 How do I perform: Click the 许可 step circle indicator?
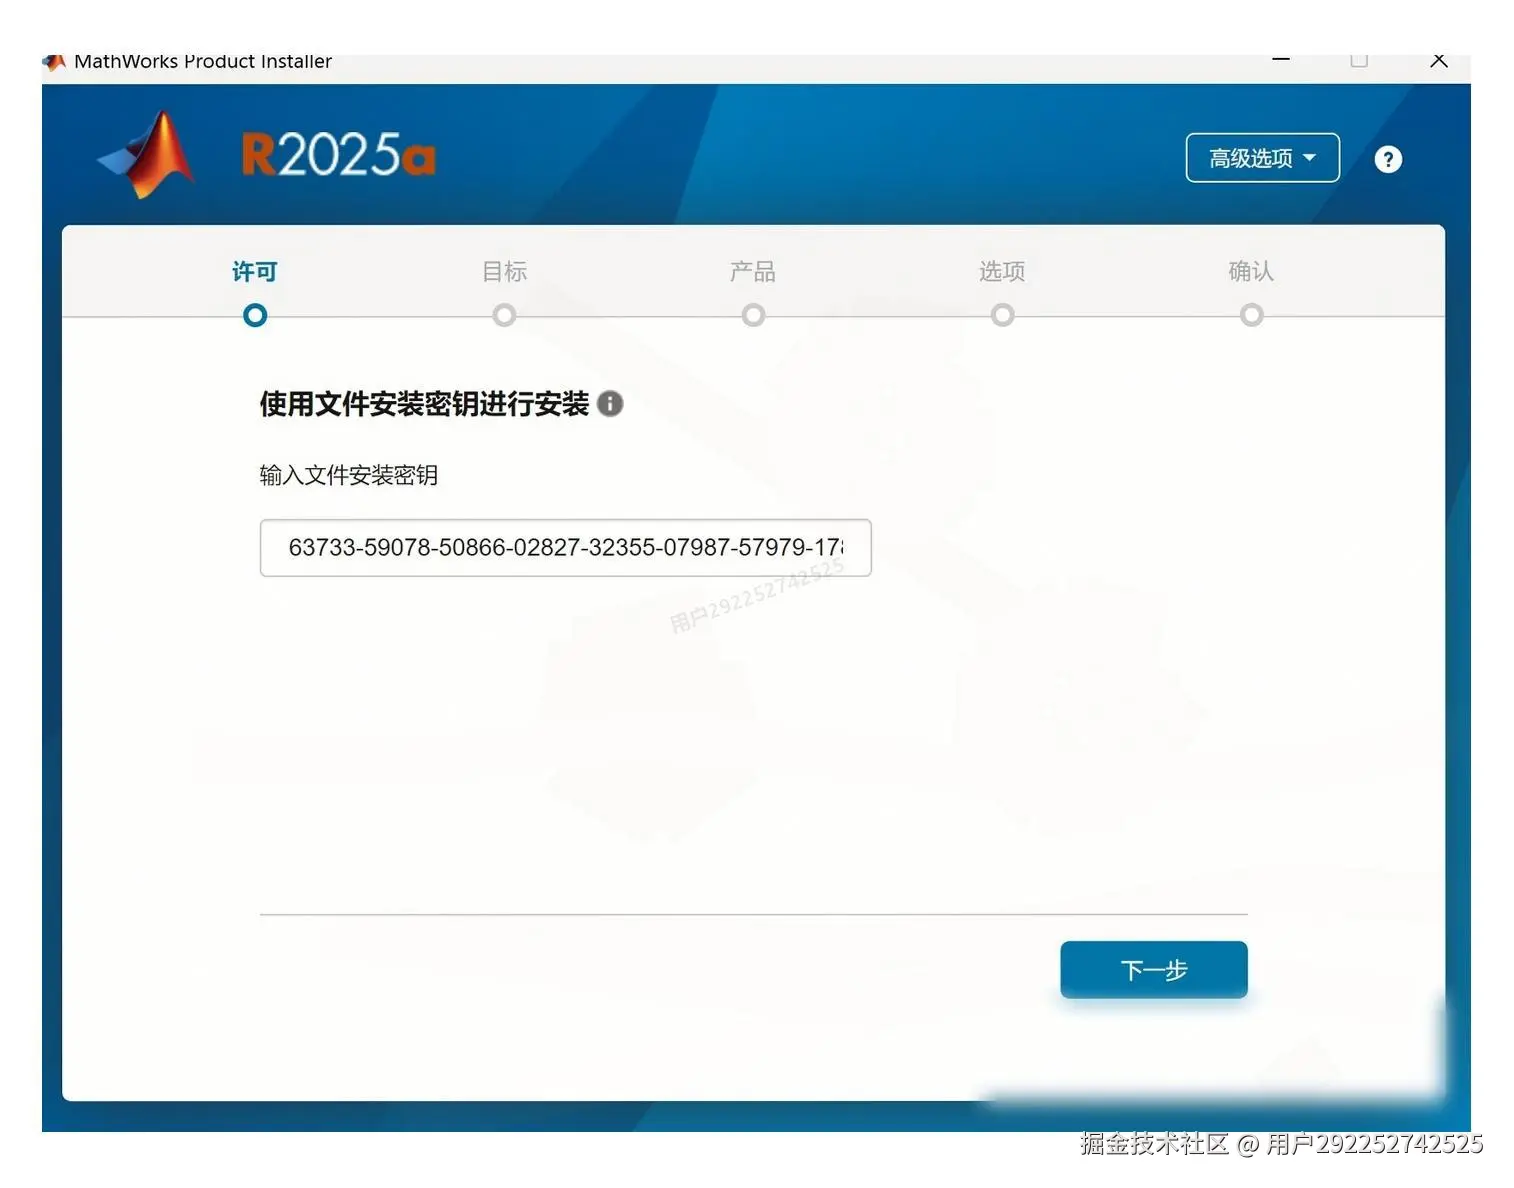[254, 315]
